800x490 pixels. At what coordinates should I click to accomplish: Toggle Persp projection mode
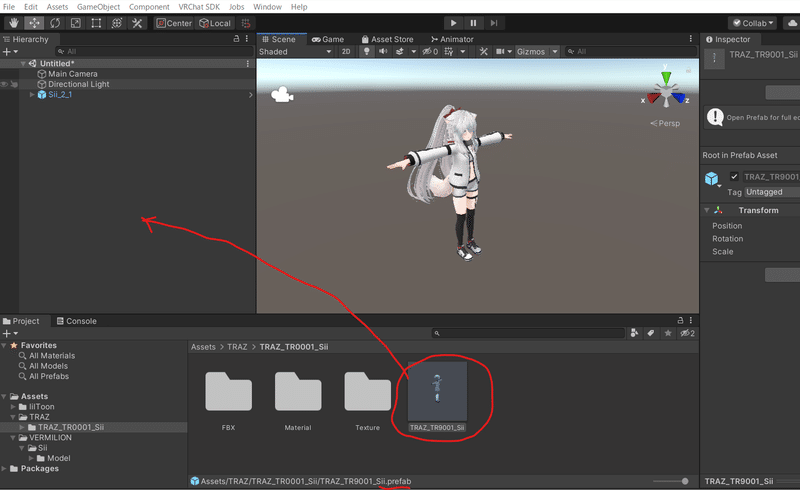tap(665, 123)
